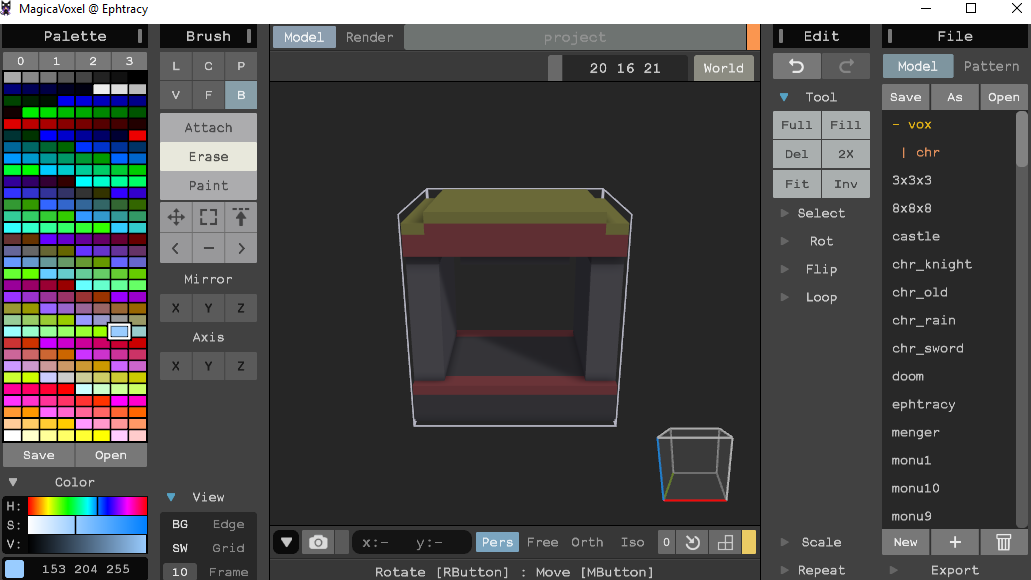This screenshot has width=1031, height=580.
Task: Take a screenshot with the camera icon
Action: pyautogui.click(x=318, y=543)
